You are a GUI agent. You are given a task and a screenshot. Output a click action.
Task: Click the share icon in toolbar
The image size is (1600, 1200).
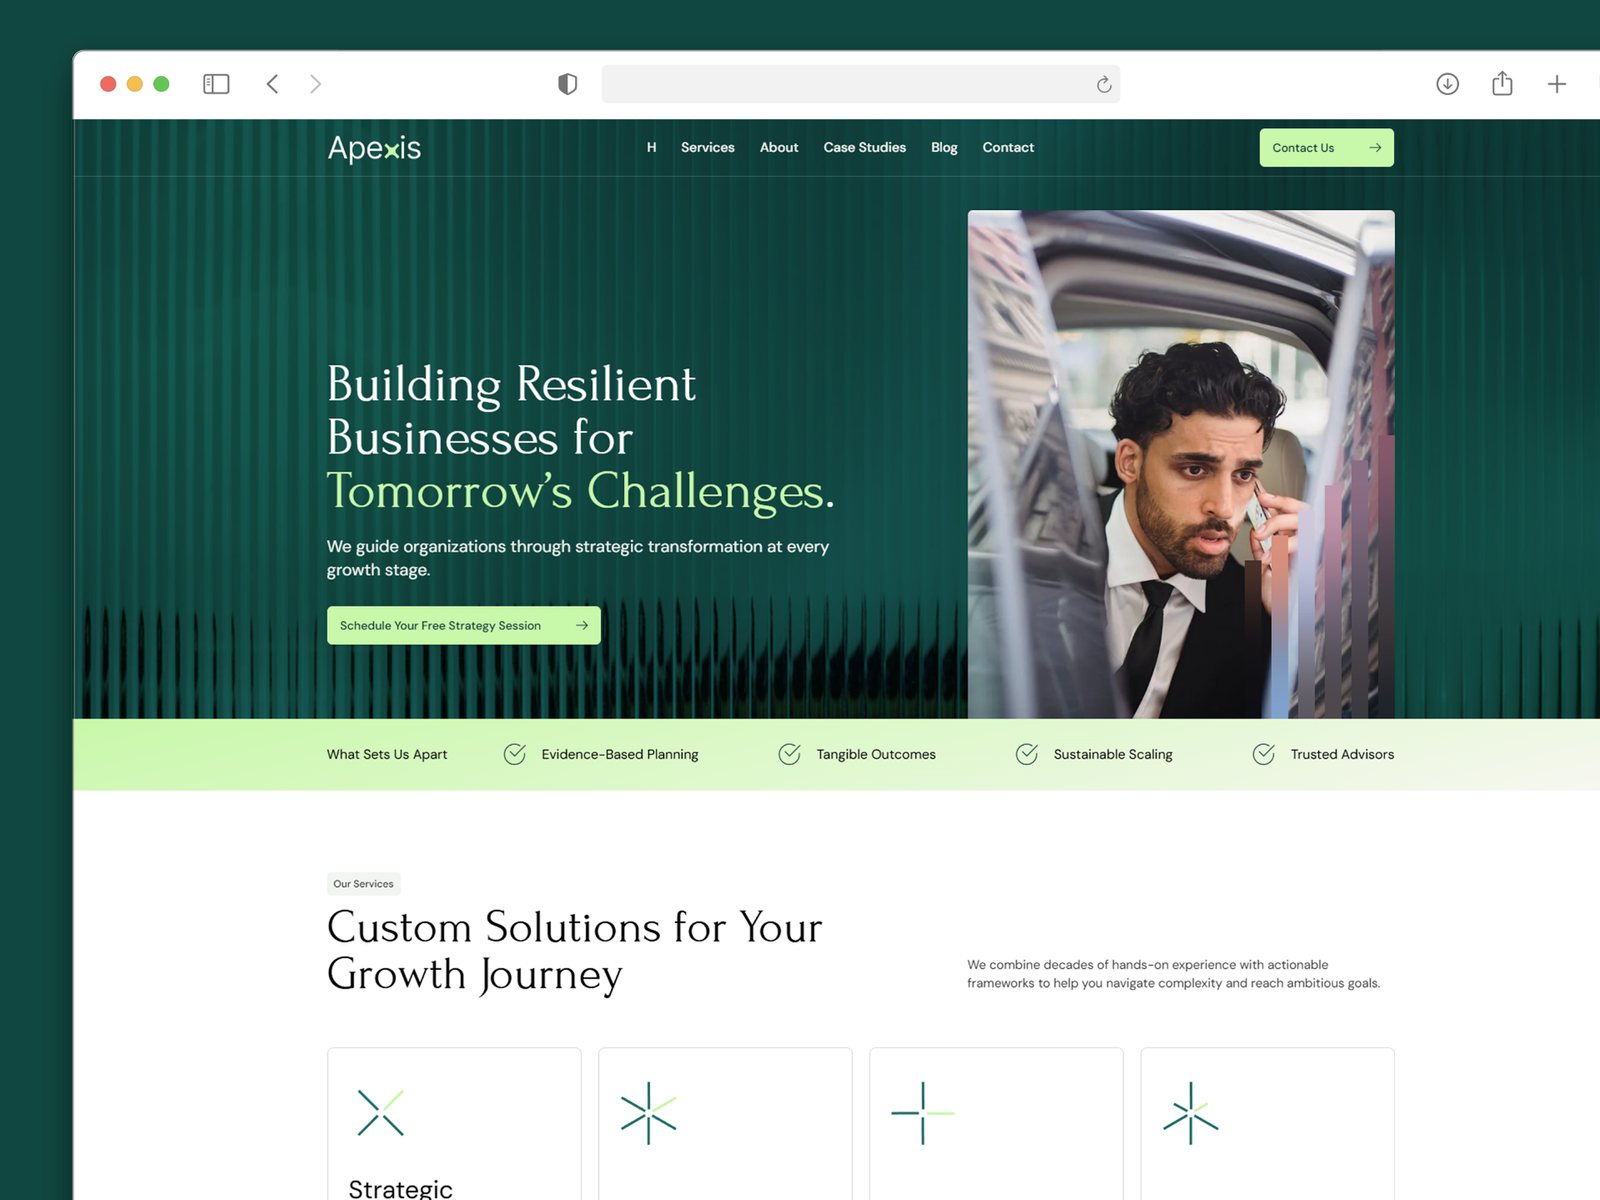click(x=1502, y=83)
